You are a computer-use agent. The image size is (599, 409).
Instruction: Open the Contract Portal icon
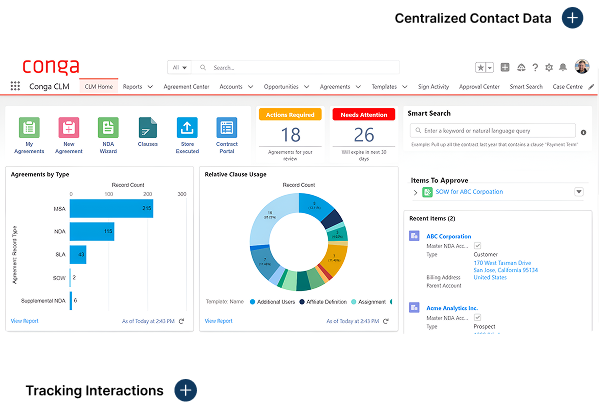(227, 128)
